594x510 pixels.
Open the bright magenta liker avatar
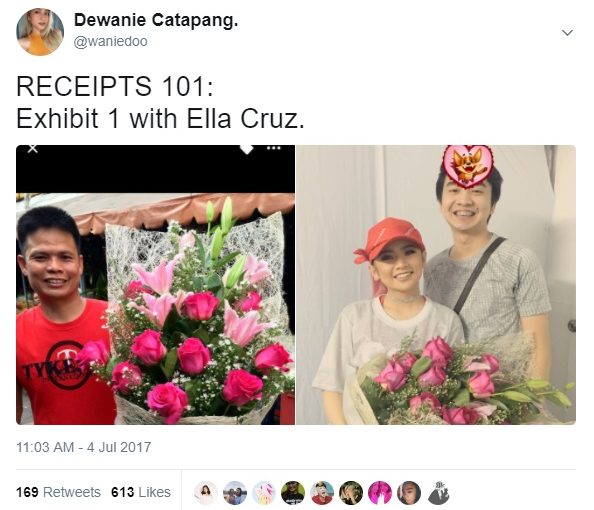click(380, 493)
